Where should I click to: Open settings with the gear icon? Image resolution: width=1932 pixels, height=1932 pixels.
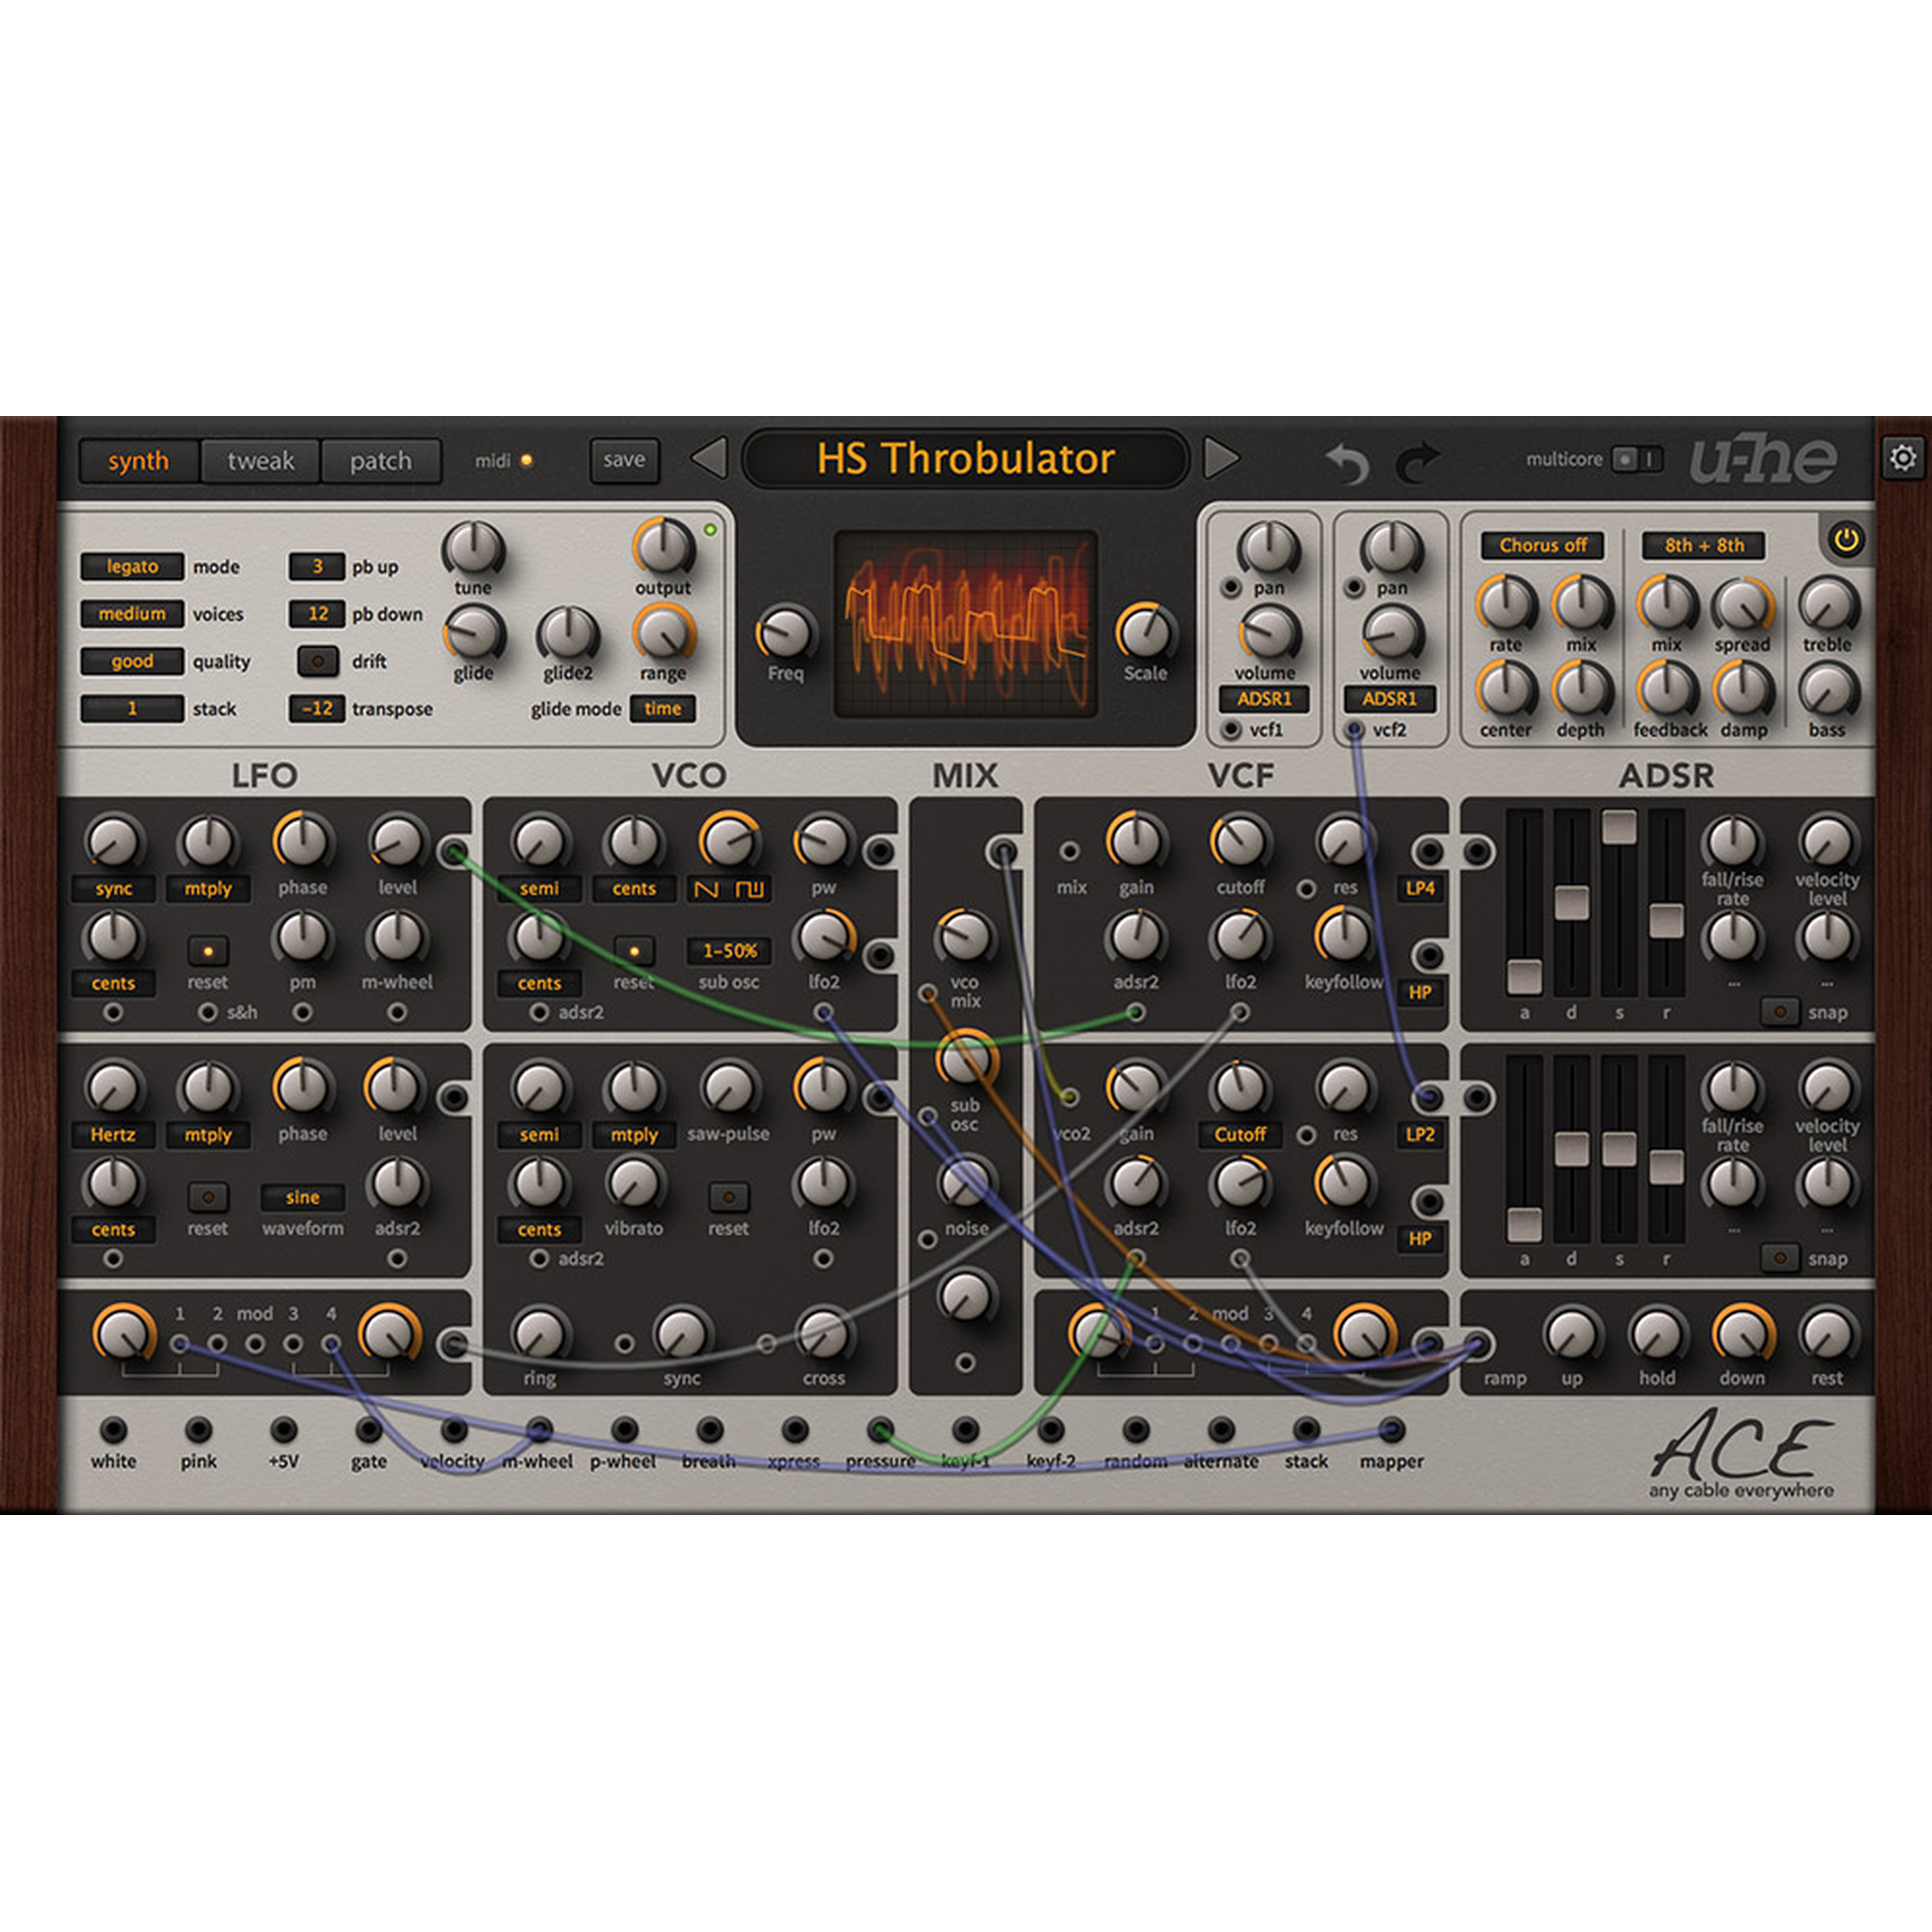(1903, 459)
